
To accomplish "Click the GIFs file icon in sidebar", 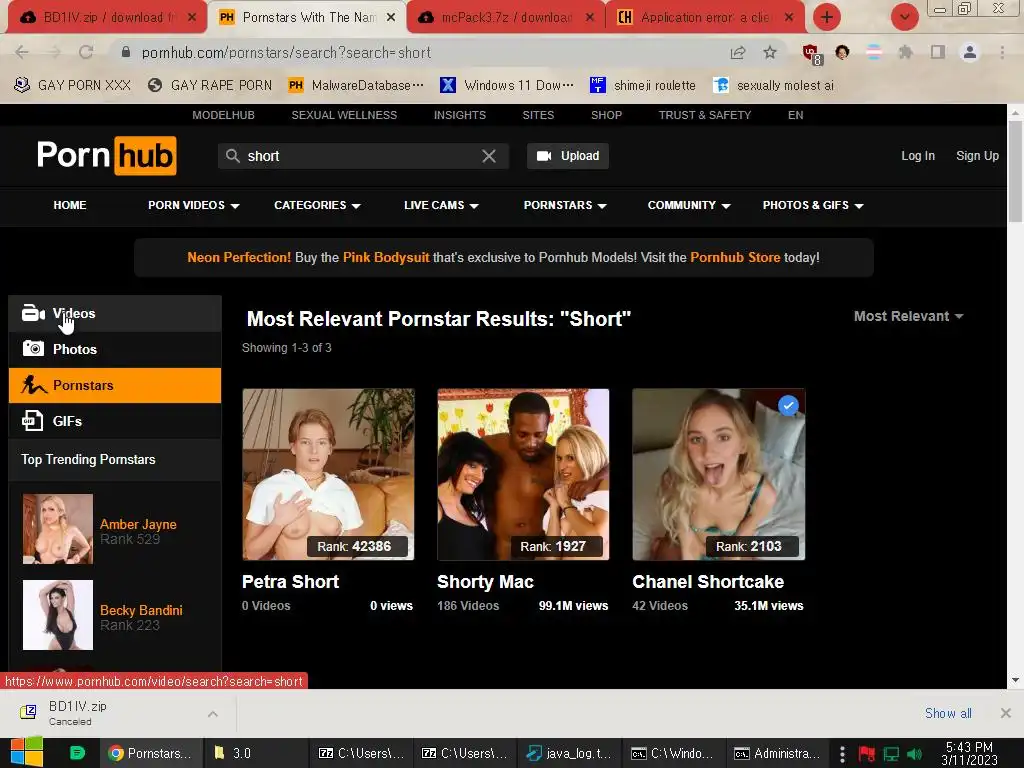I will click(32, 421).
